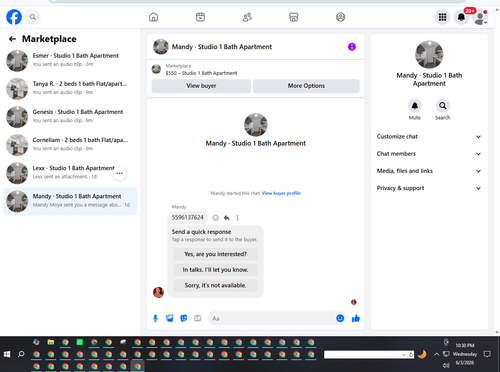Open the notifications bell
This screenshot has width=500, height=372.
(461, 17)
